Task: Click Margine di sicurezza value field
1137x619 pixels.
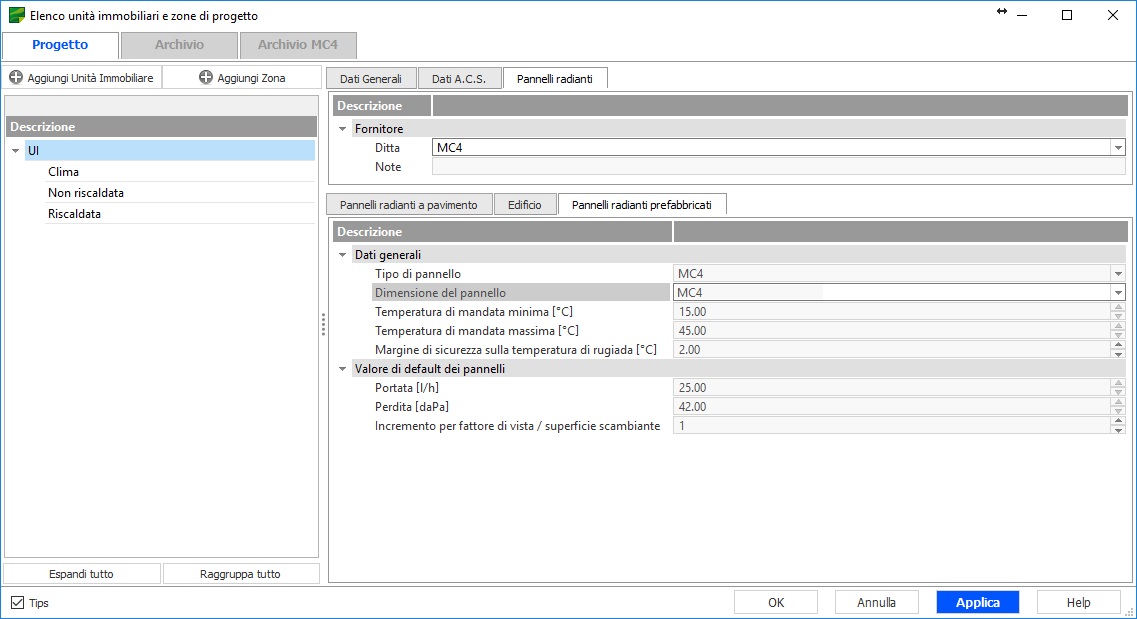Action: pos(891,349)
